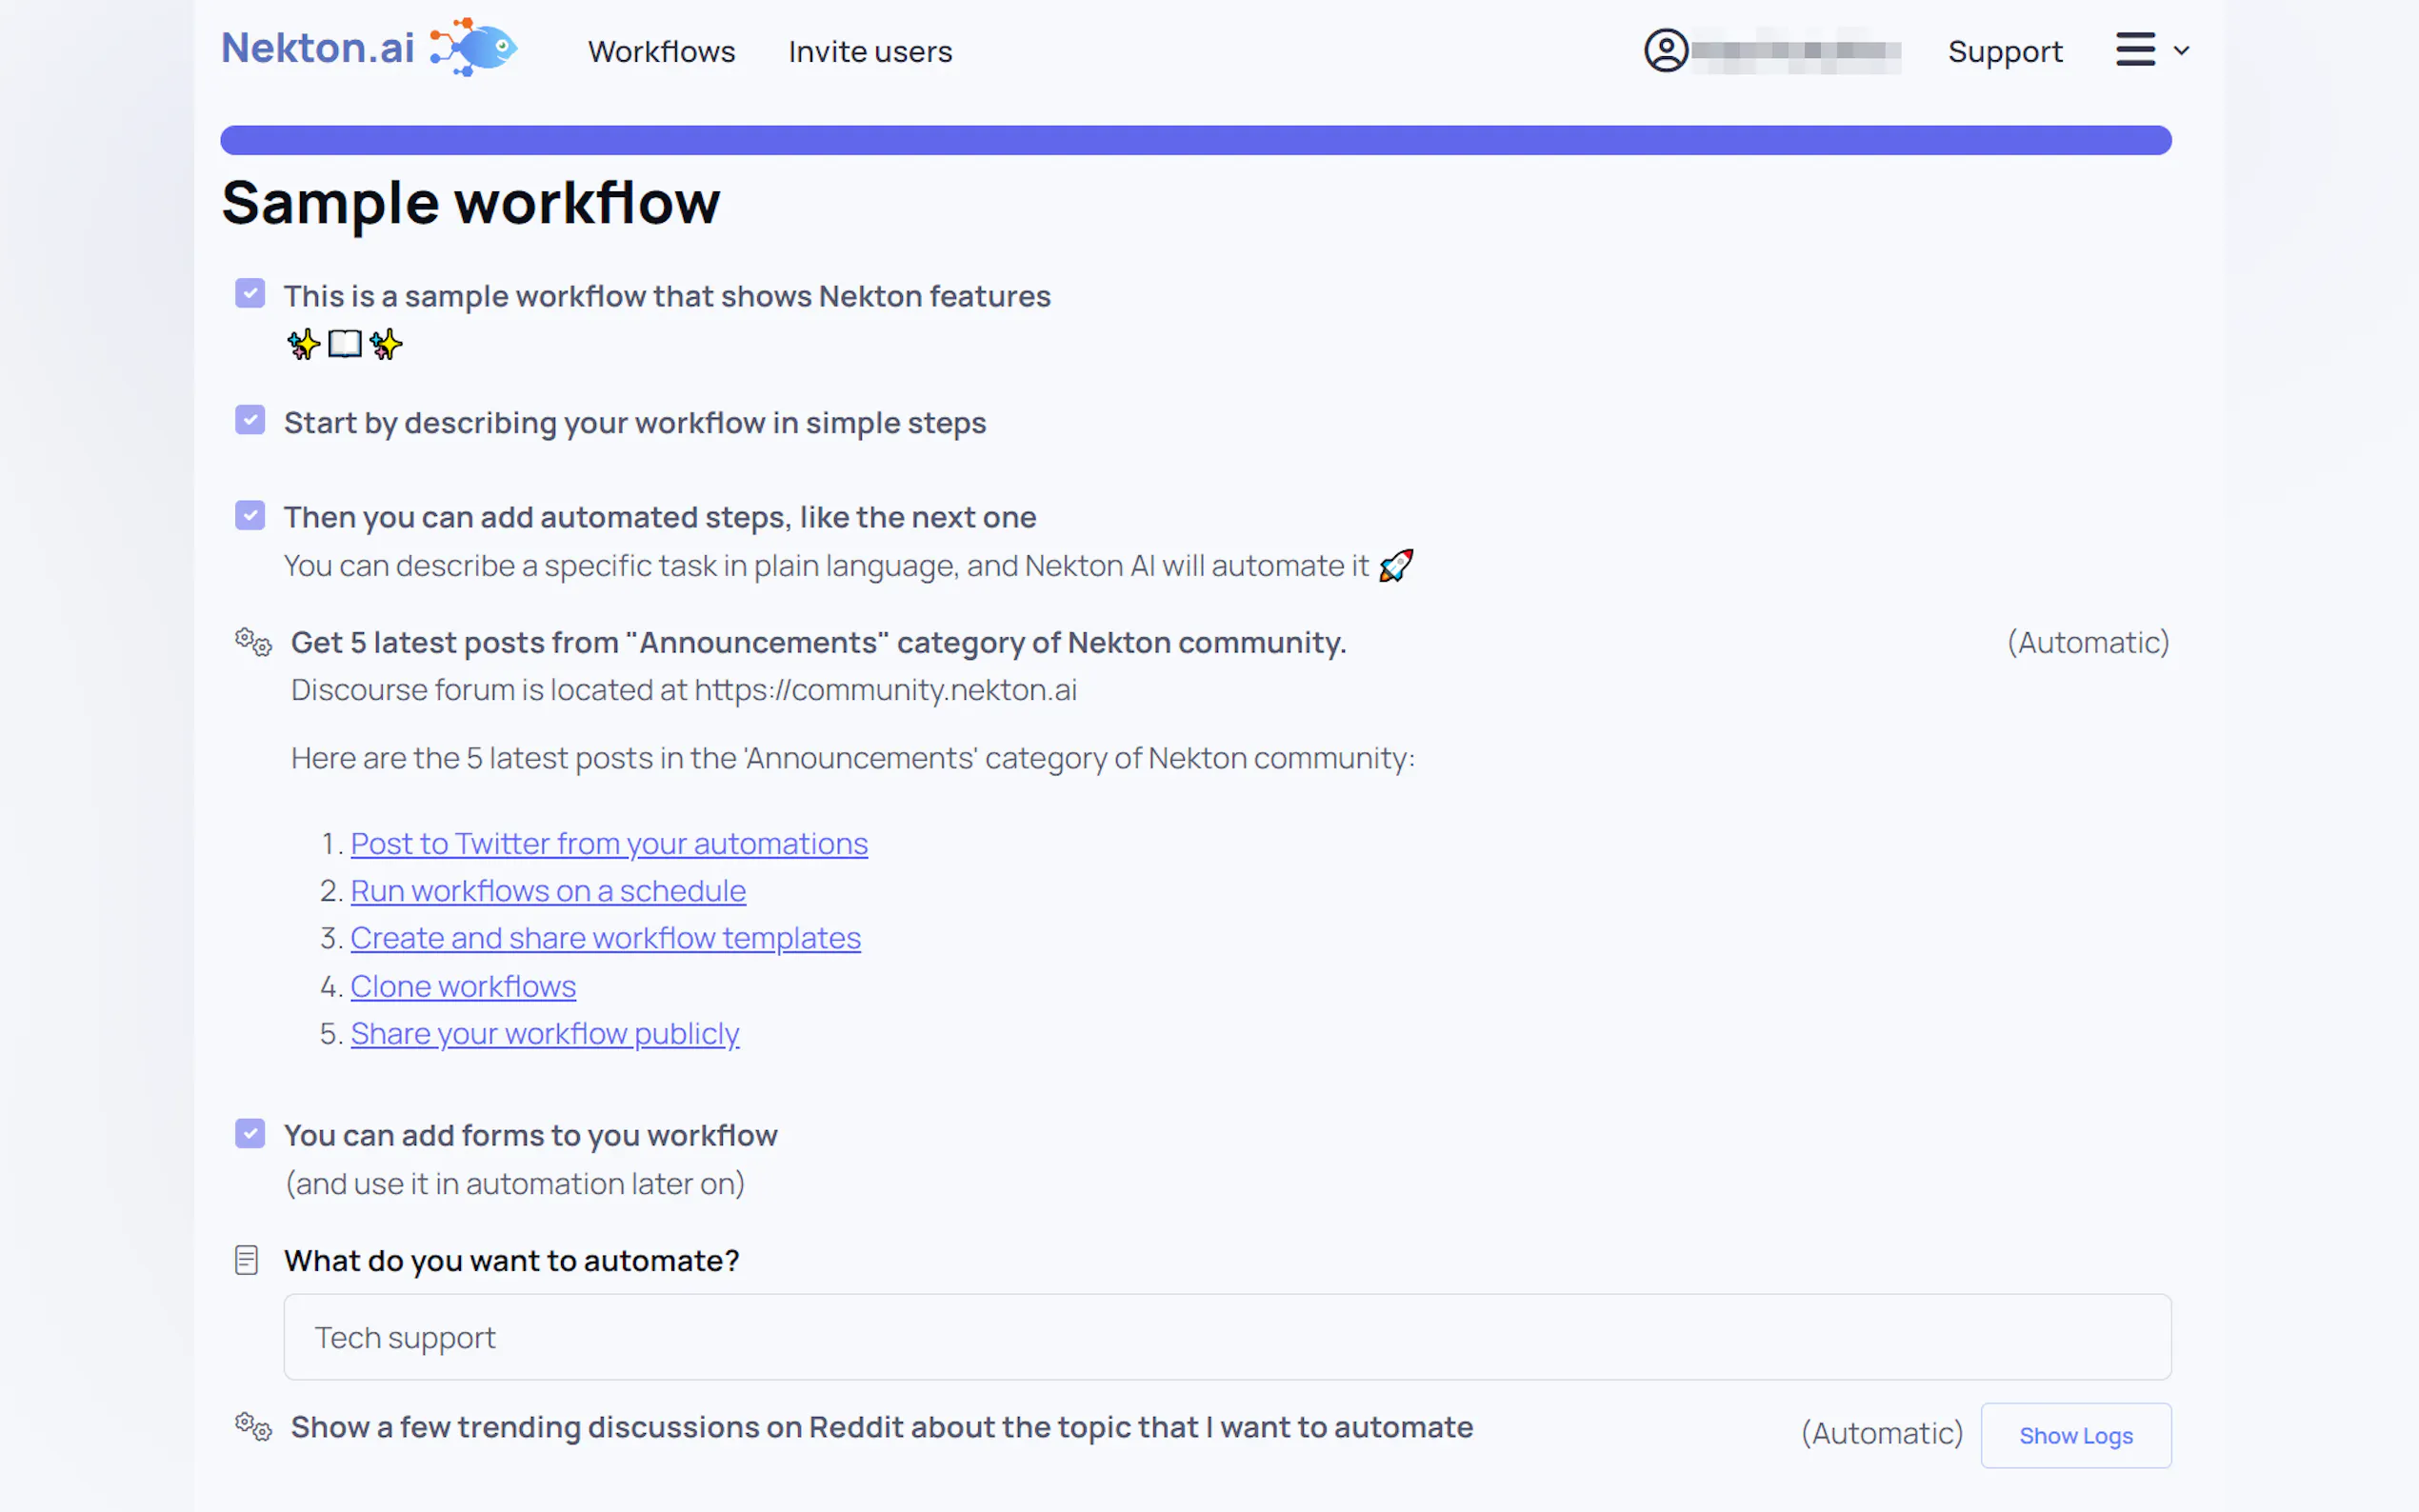Screen dimensions: 2419x1512
Task: Click the user account avatar icon
Action: tap(1666, 50)
